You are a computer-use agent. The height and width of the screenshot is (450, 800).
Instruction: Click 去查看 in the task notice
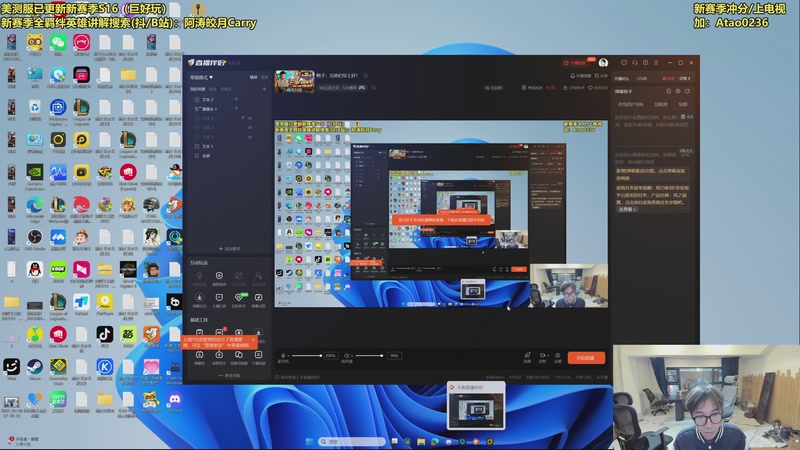point(627,209)
